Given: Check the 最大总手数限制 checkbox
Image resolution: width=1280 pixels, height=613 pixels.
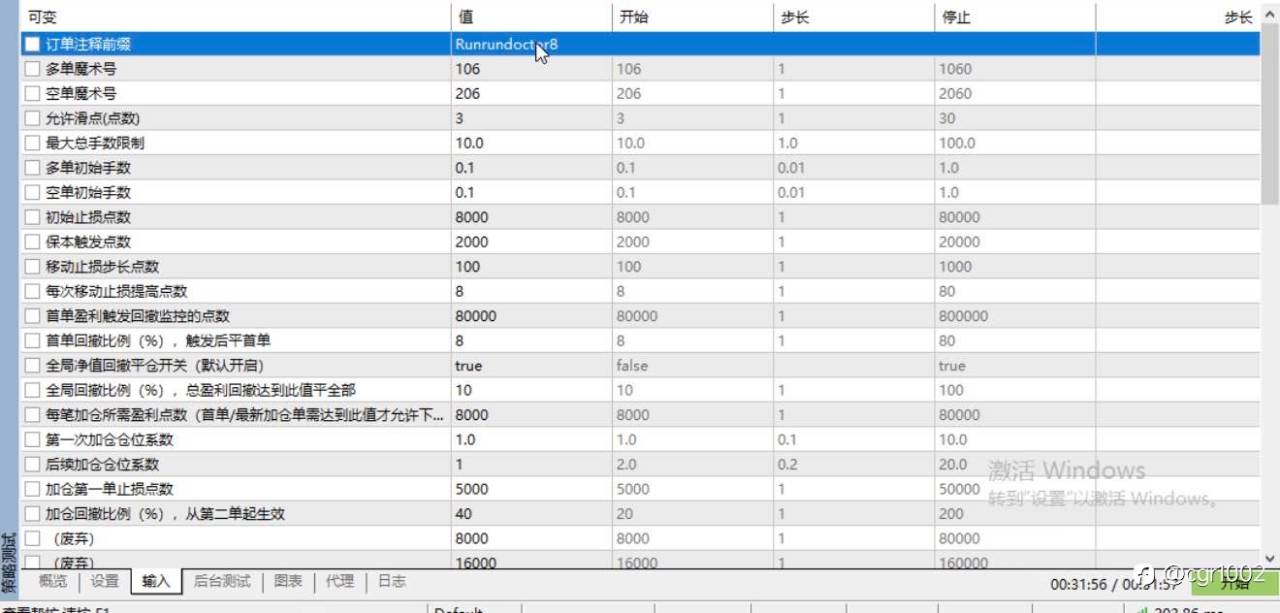Looking at the screenshot, I should (33, 143).
